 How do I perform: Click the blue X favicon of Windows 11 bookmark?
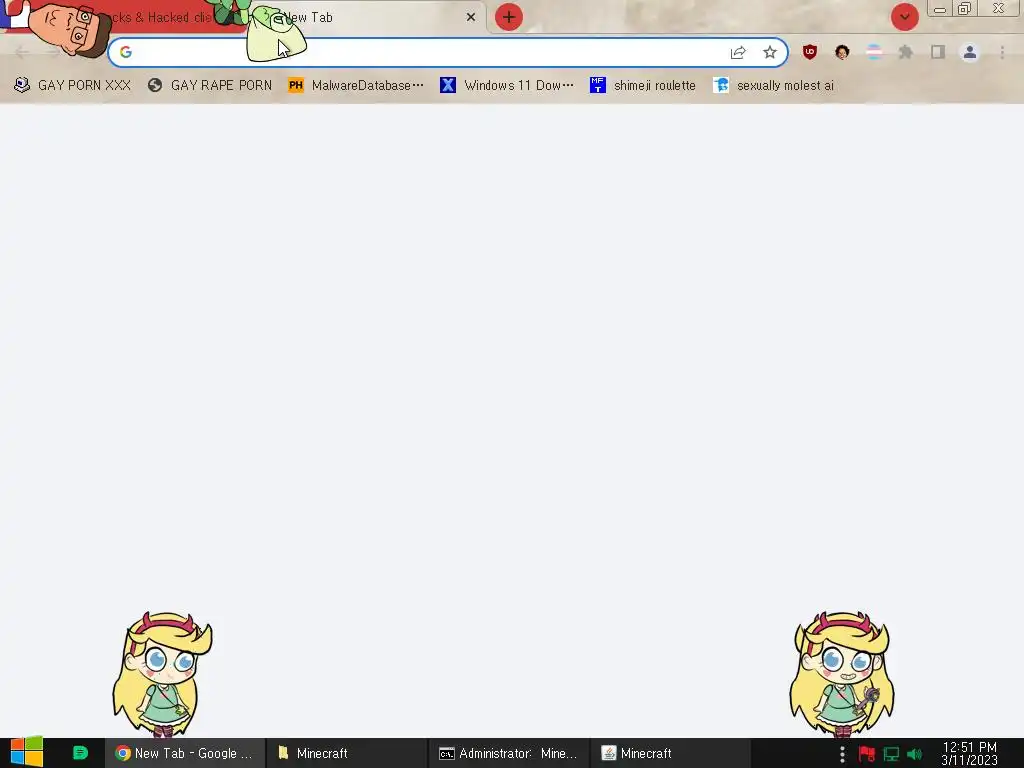point(448,86)
